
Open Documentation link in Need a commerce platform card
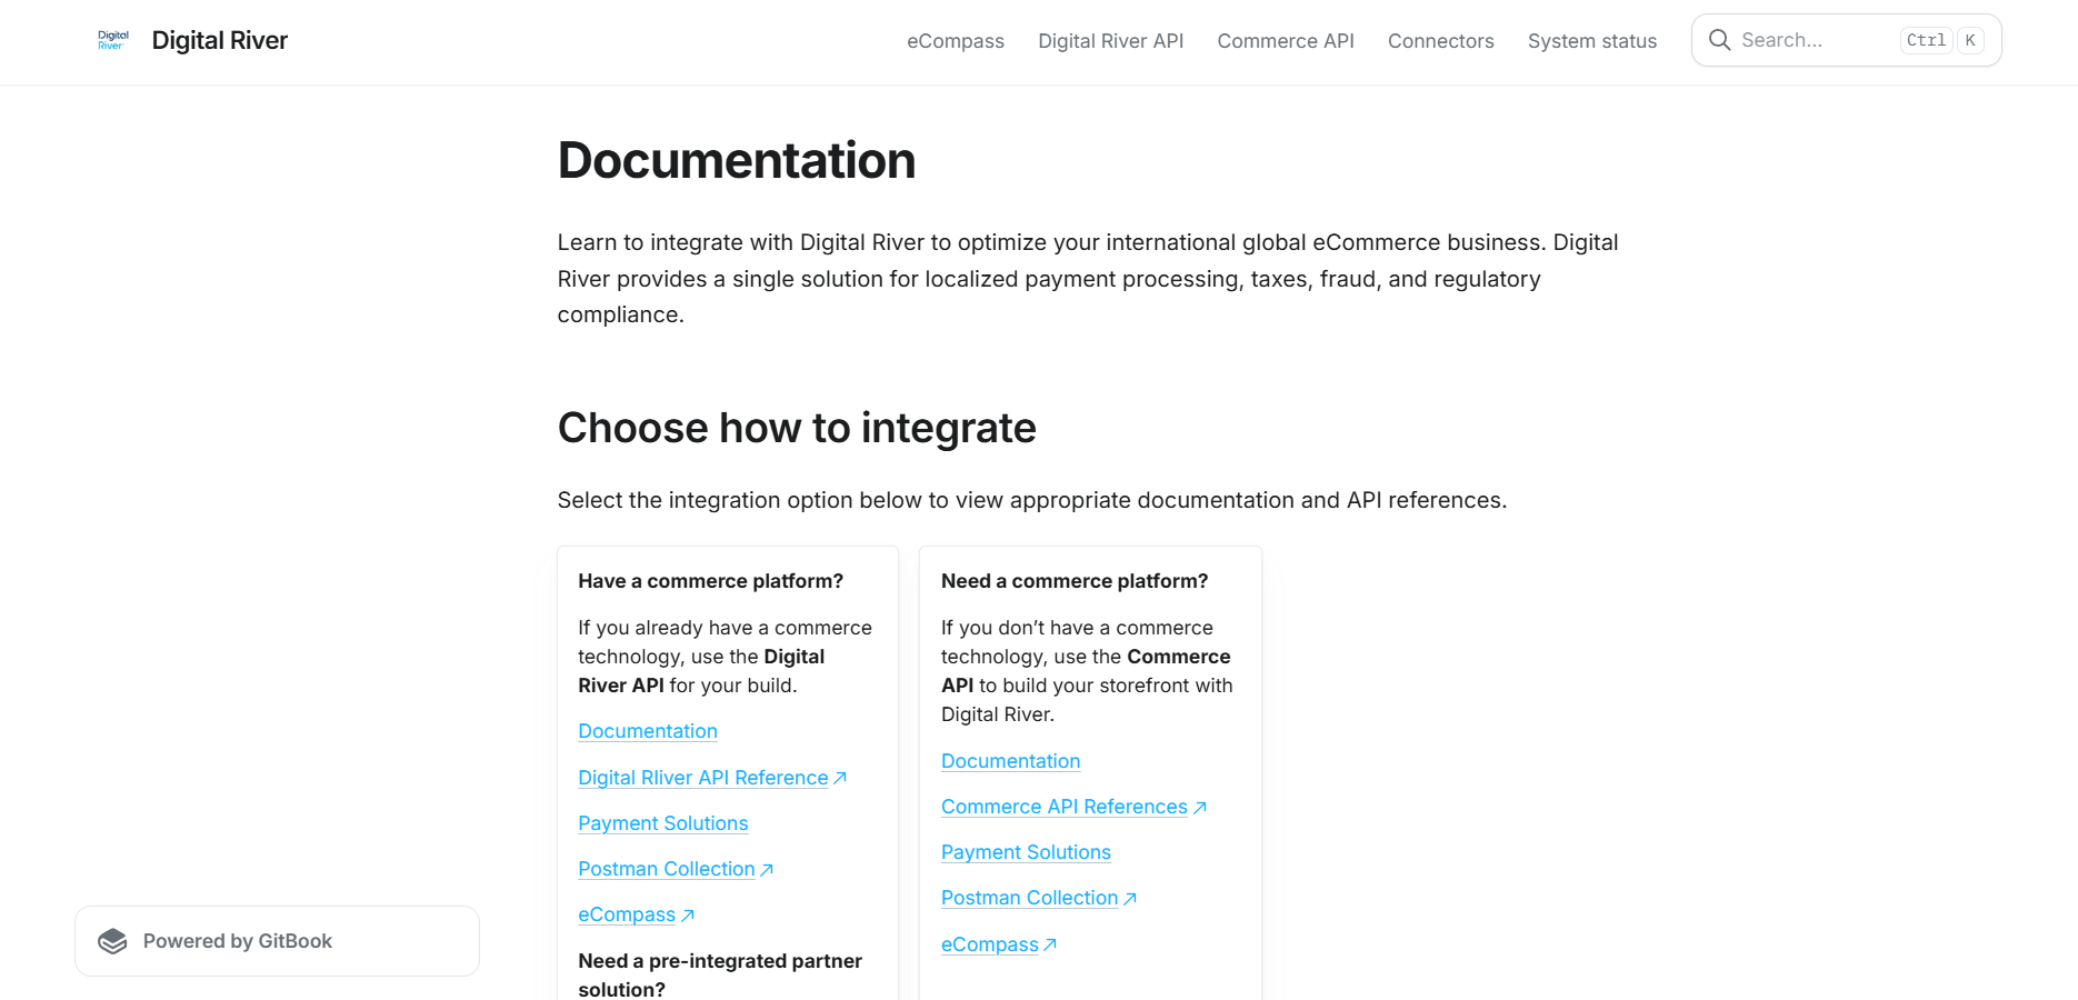point(1011,761)
